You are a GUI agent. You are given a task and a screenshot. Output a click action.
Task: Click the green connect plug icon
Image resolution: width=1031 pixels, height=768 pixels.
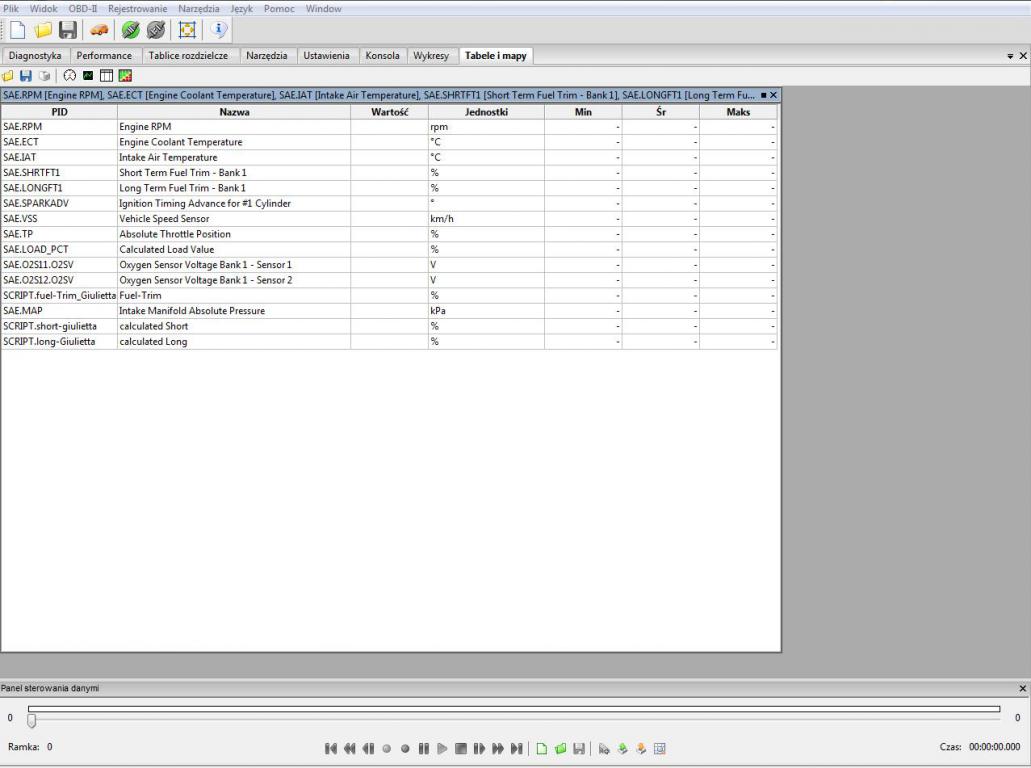pos(131,31)
